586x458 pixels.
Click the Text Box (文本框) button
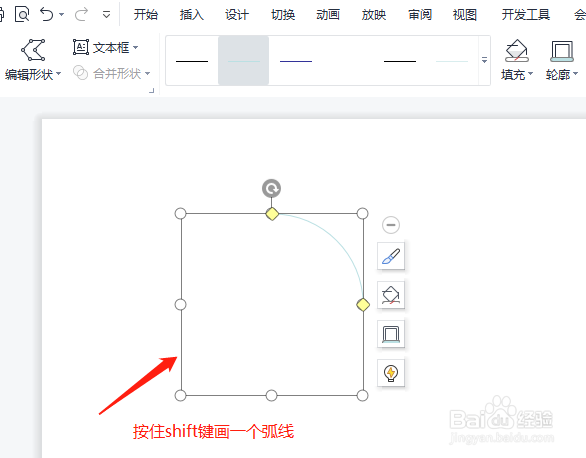[x=105, y=47]
